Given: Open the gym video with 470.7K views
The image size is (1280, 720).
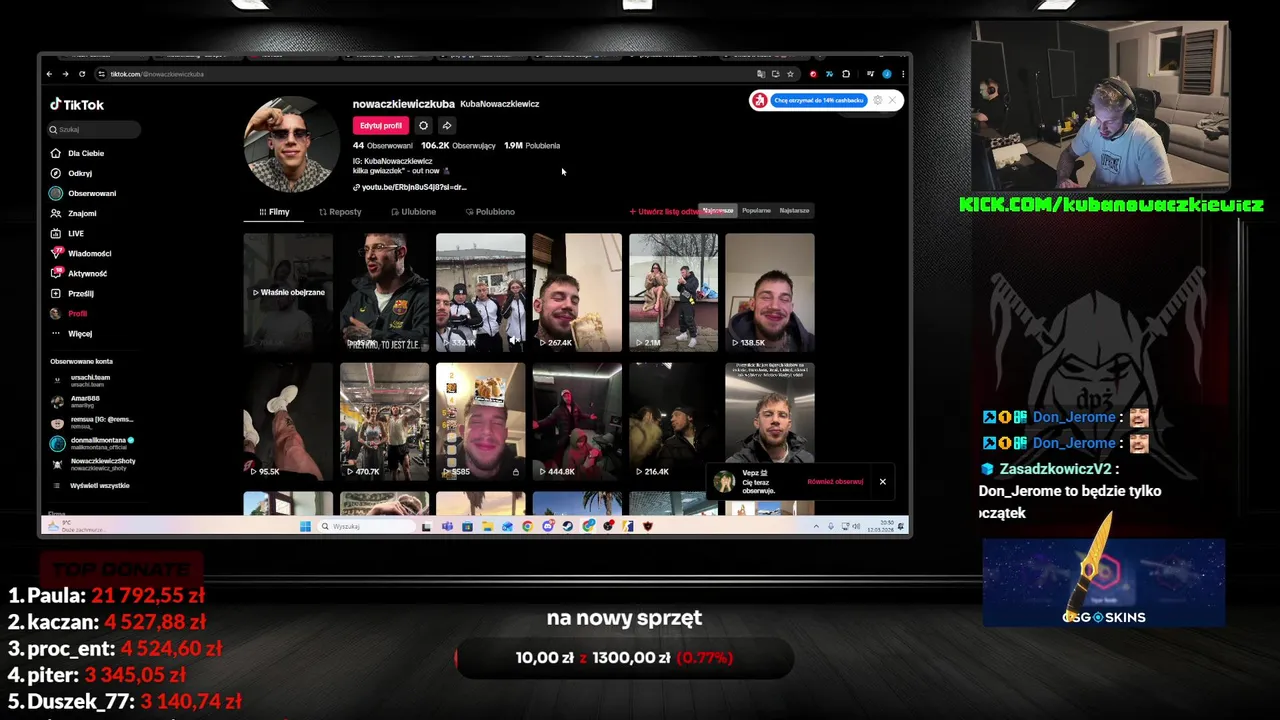Looking at the screenshot, I should (x=384, y=421).
